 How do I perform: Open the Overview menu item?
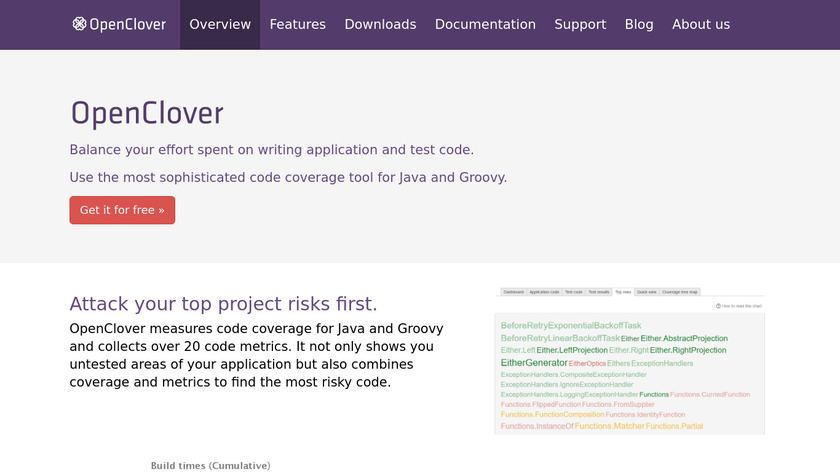click(219, 24)
